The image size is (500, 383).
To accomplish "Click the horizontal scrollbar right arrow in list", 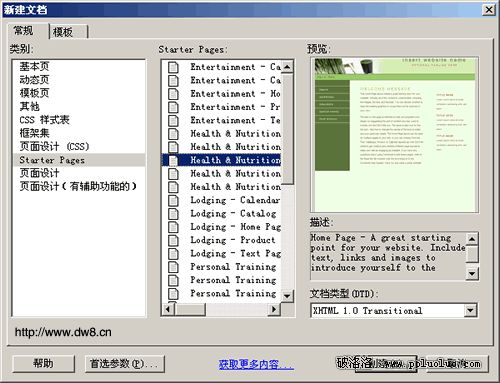I will [274, 309].
